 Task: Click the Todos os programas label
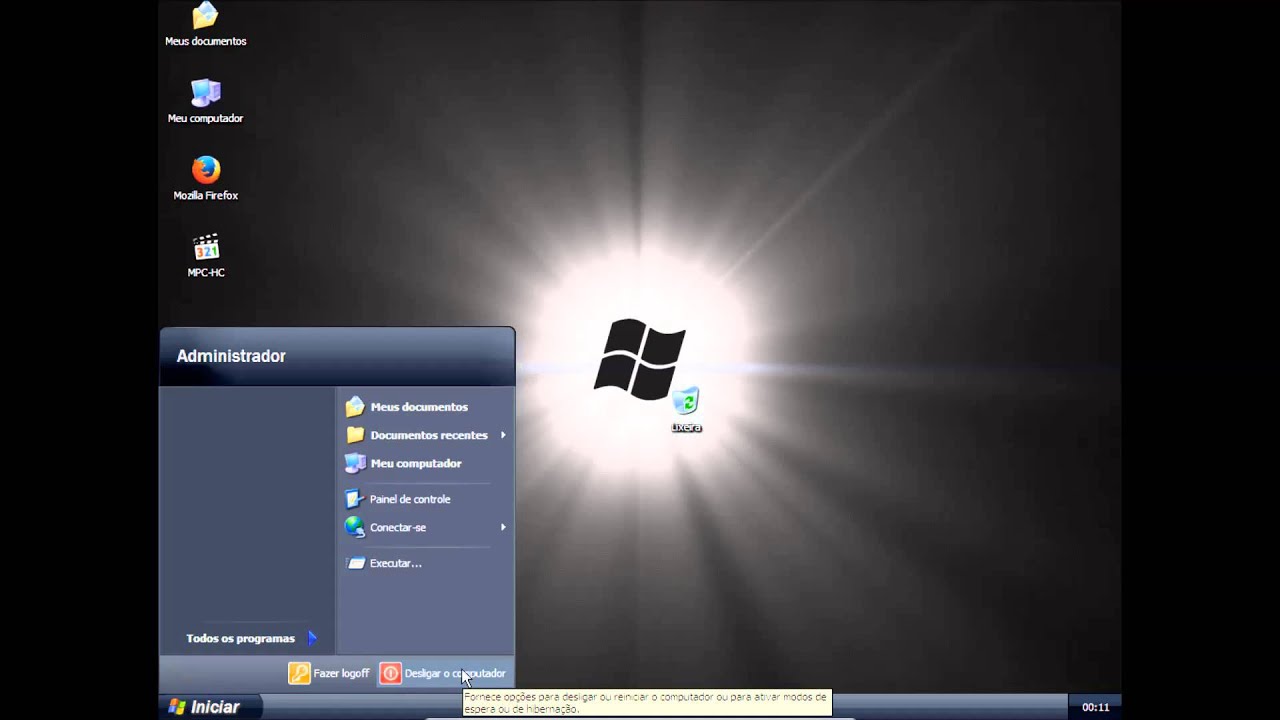[240, 638]
